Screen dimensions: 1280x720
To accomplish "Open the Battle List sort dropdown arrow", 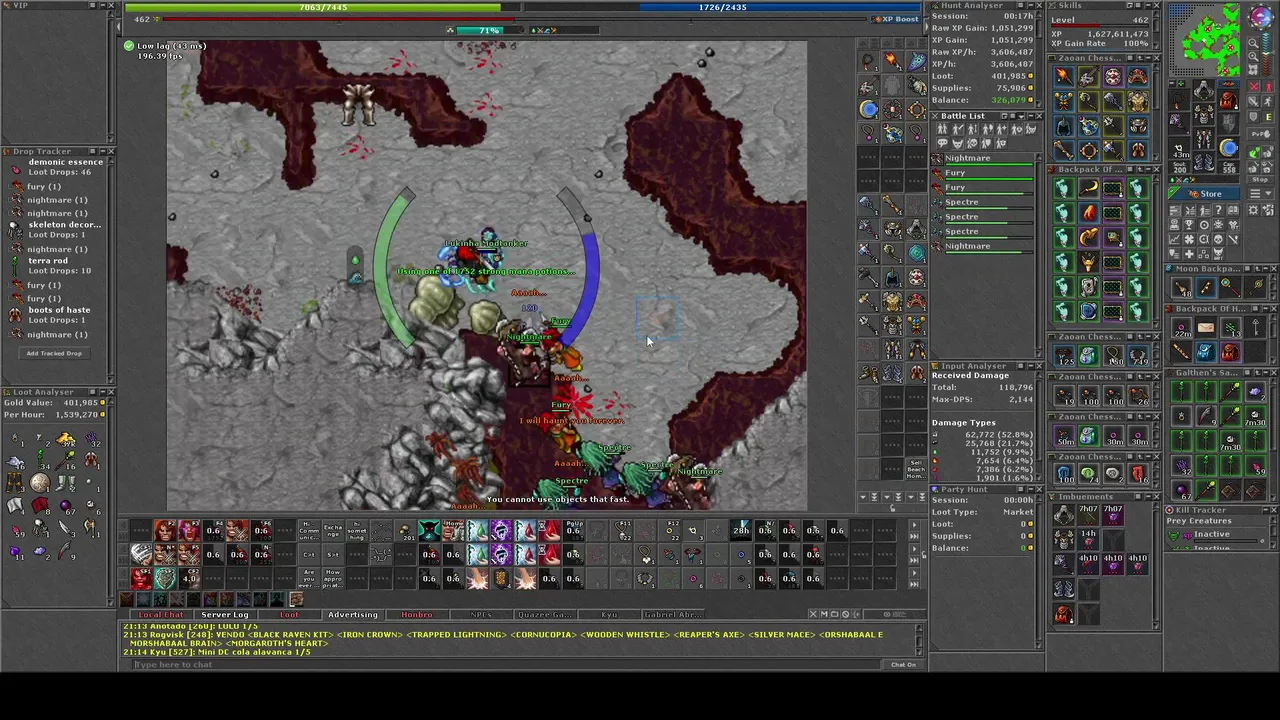I will click(1021, 116).
